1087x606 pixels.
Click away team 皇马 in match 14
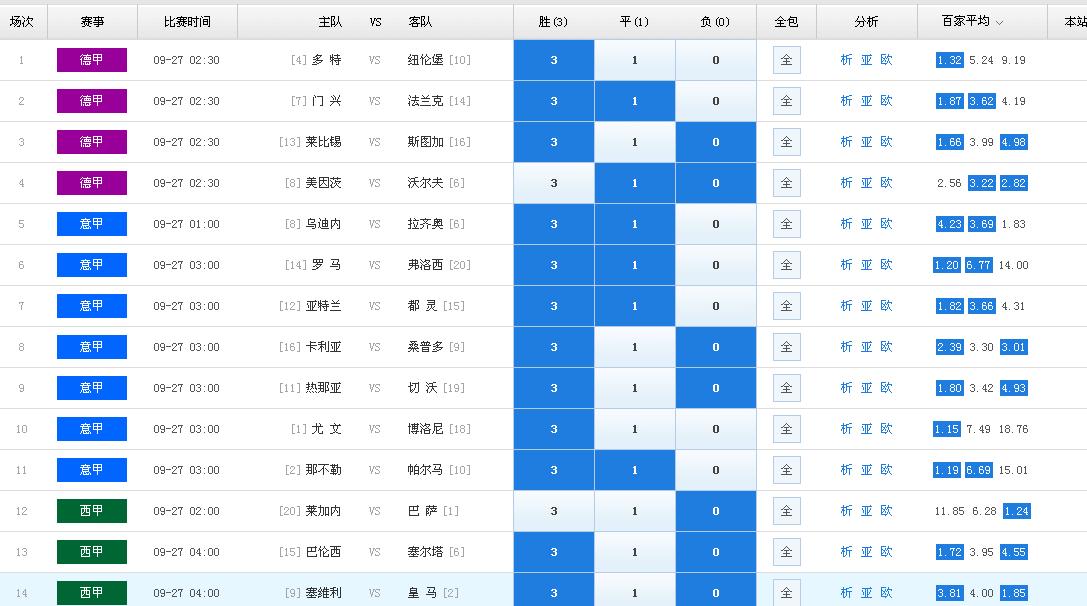coord(422,592)
